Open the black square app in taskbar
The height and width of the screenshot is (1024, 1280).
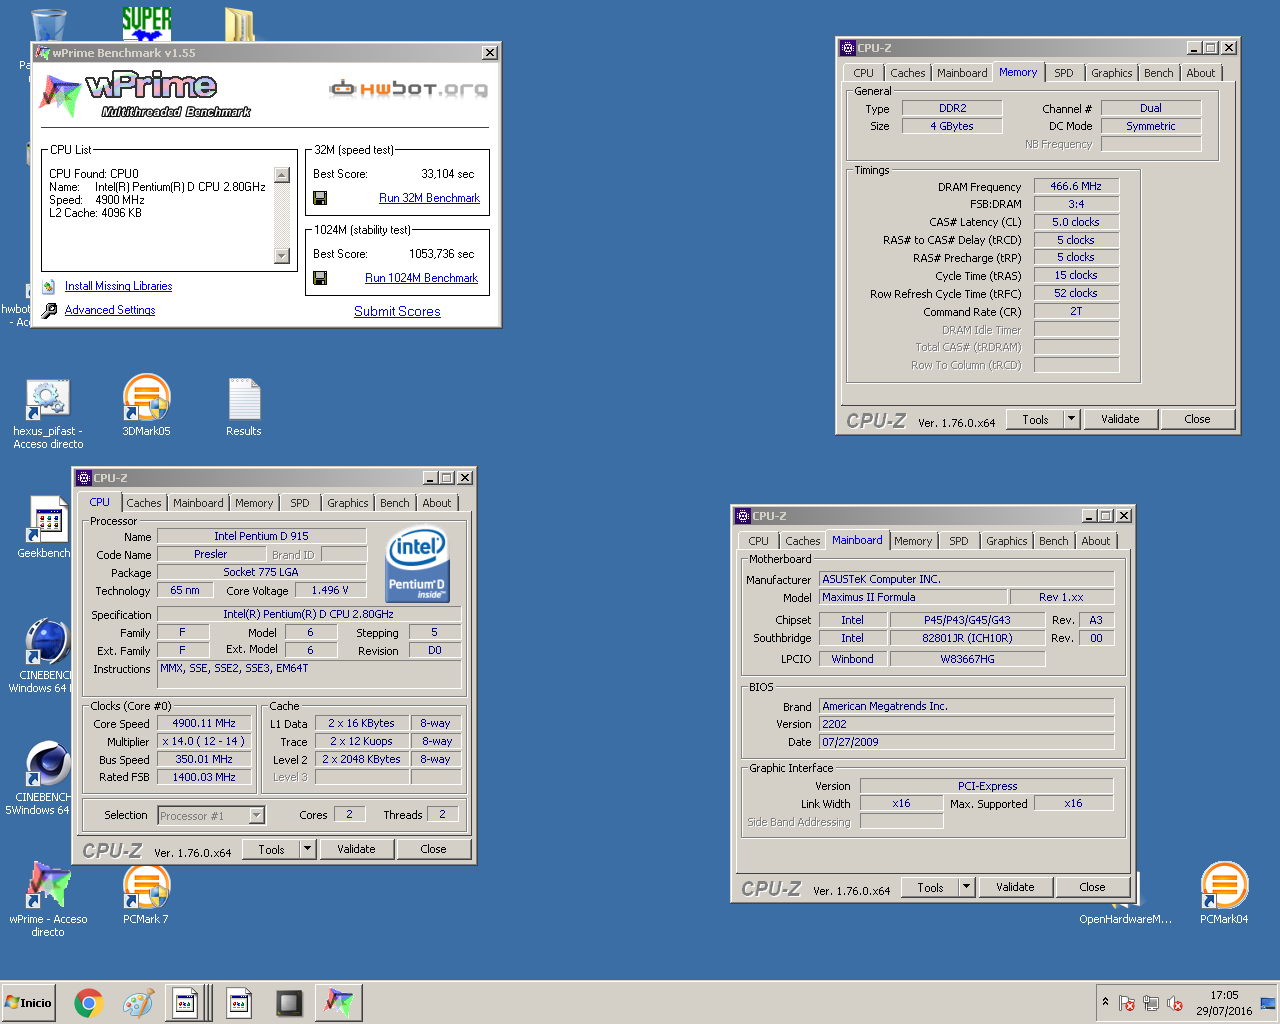pos(289,1003)
